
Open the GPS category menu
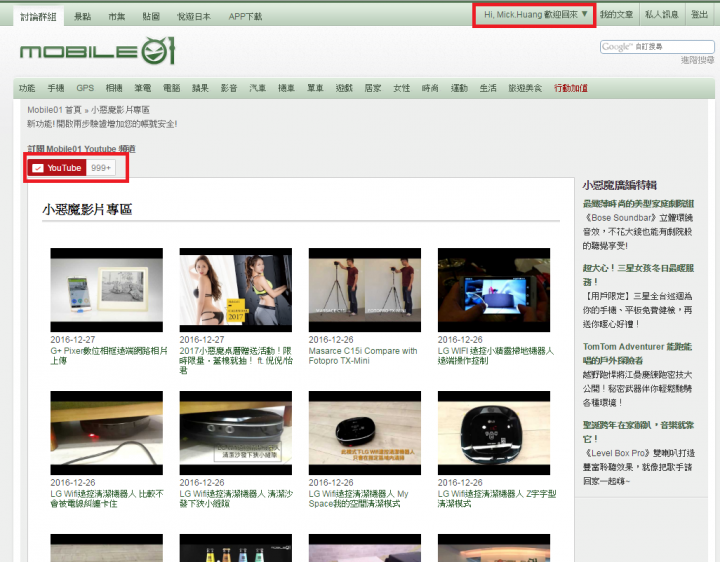click(85, 88)
